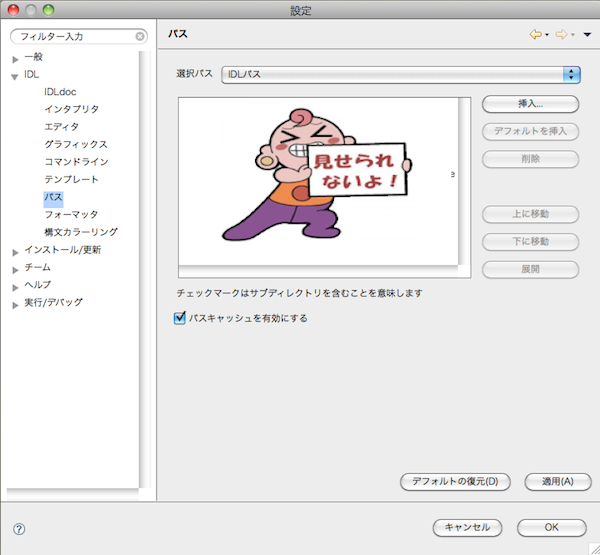Screen dimensions: 600x555
Task: Click the green zoom window button
Action: (48, 10)
